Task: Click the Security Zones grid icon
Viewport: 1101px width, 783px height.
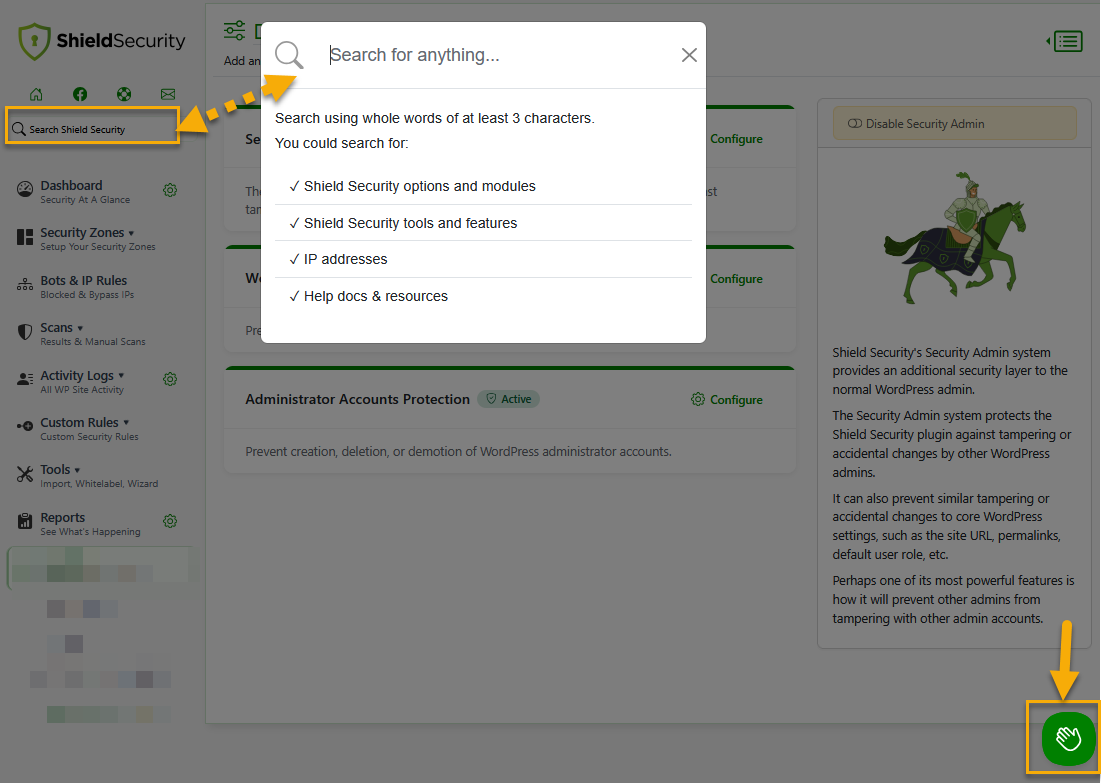Action: pos(25,237)
